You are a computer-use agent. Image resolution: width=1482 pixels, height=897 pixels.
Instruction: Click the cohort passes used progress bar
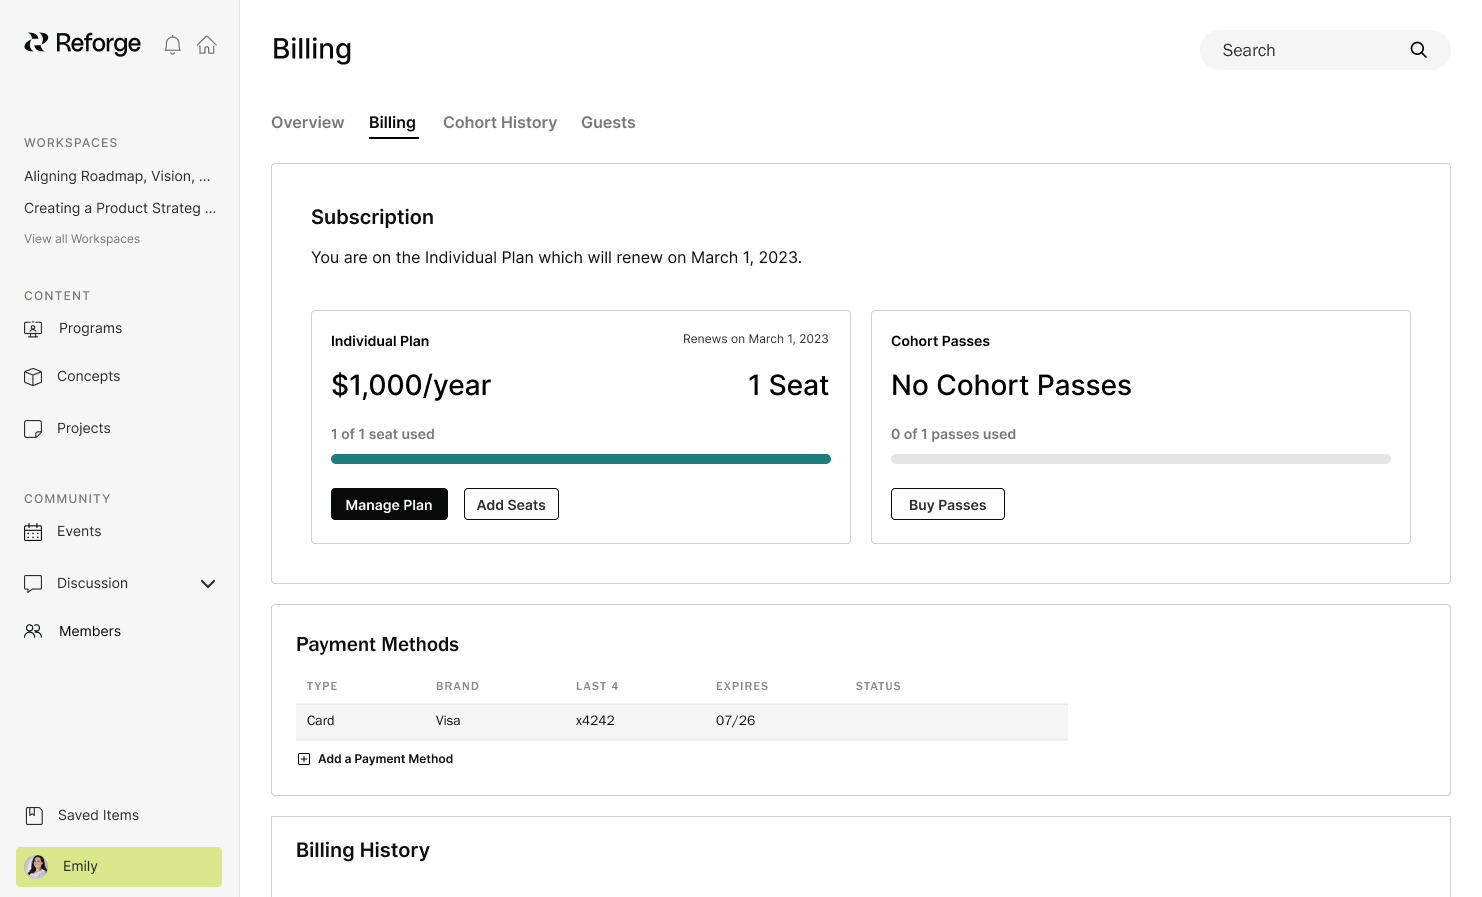pos(1141,459)
